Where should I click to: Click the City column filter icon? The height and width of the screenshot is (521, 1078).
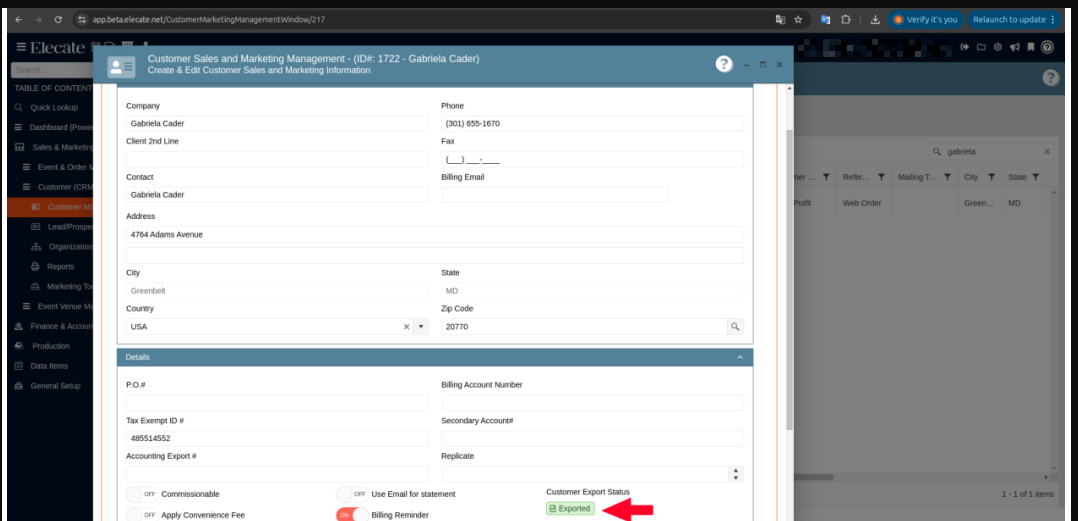point(991,177)
